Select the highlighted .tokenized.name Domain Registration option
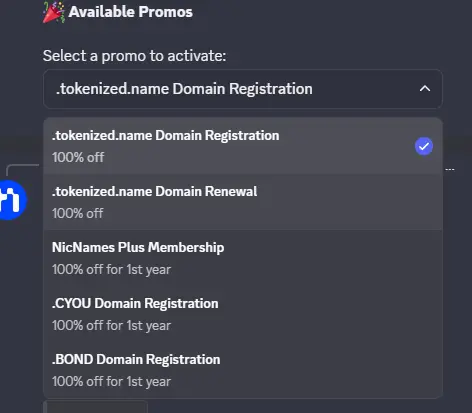 click(243, 146)
